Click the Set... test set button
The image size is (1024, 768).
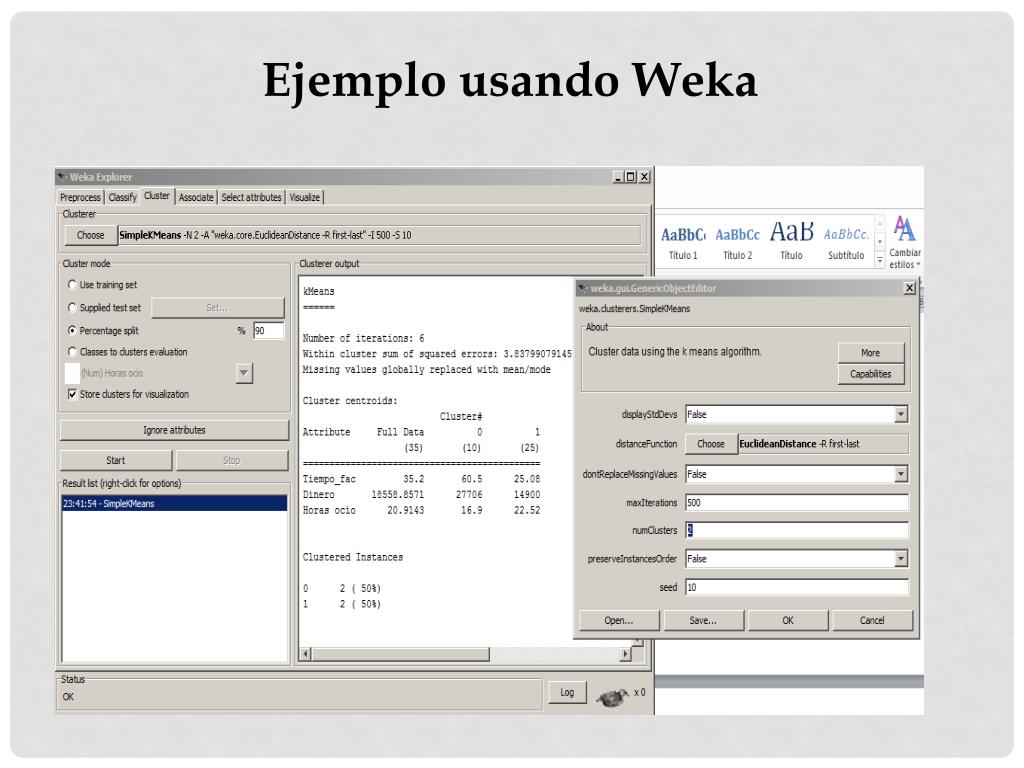point(217,308)
